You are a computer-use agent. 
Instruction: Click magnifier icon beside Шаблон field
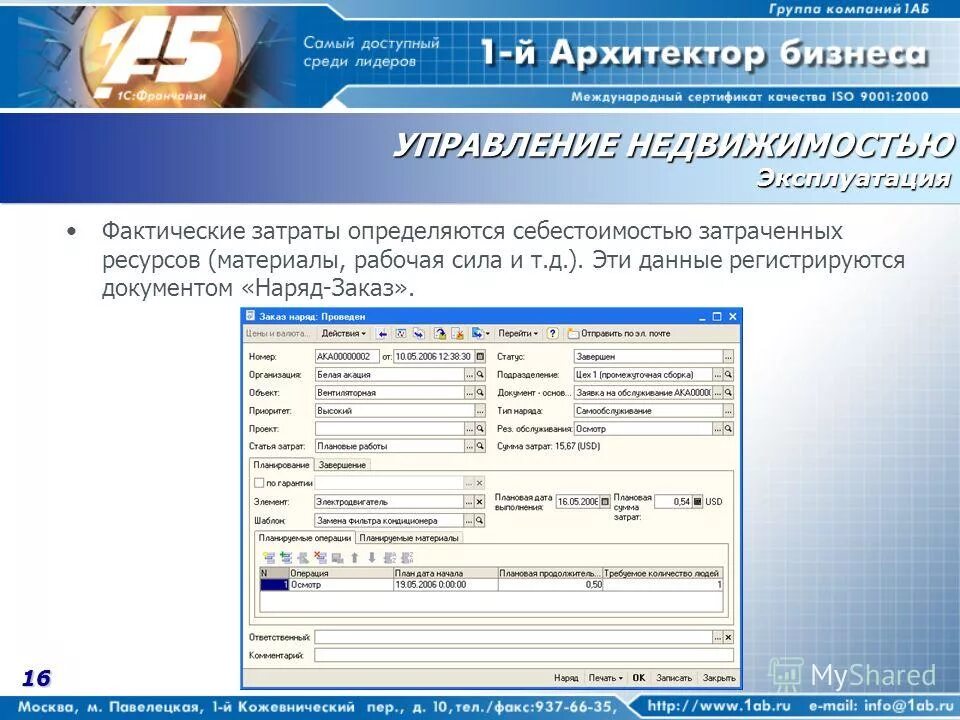(478, 519)
